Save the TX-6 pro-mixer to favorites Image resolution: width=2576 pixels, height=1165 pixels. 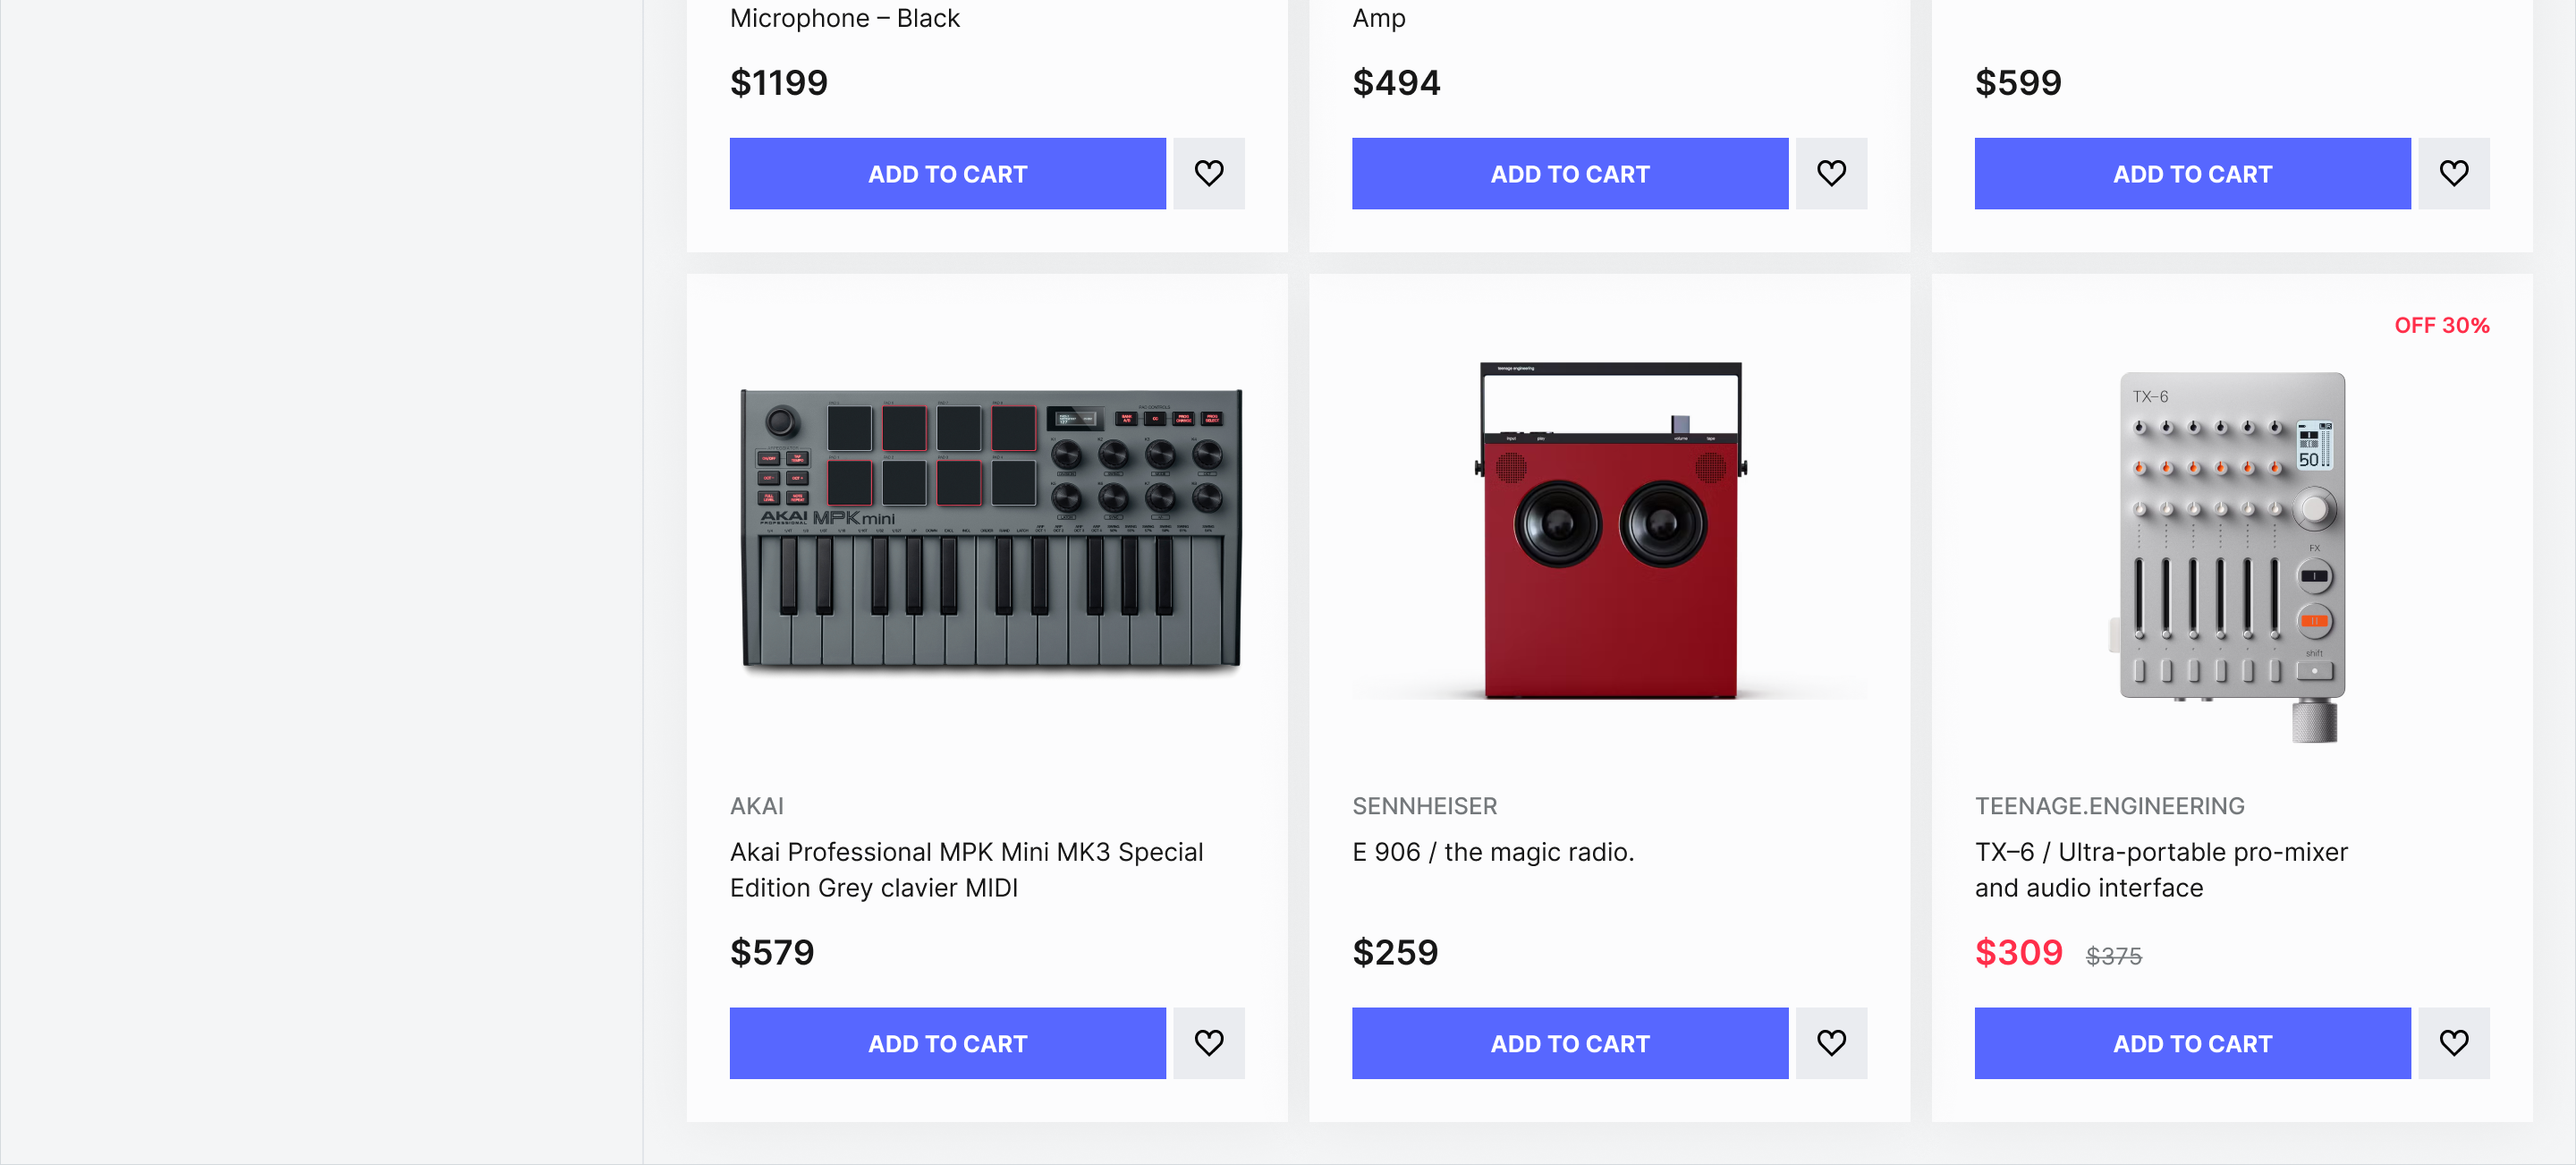(x=2453, y=1043)
